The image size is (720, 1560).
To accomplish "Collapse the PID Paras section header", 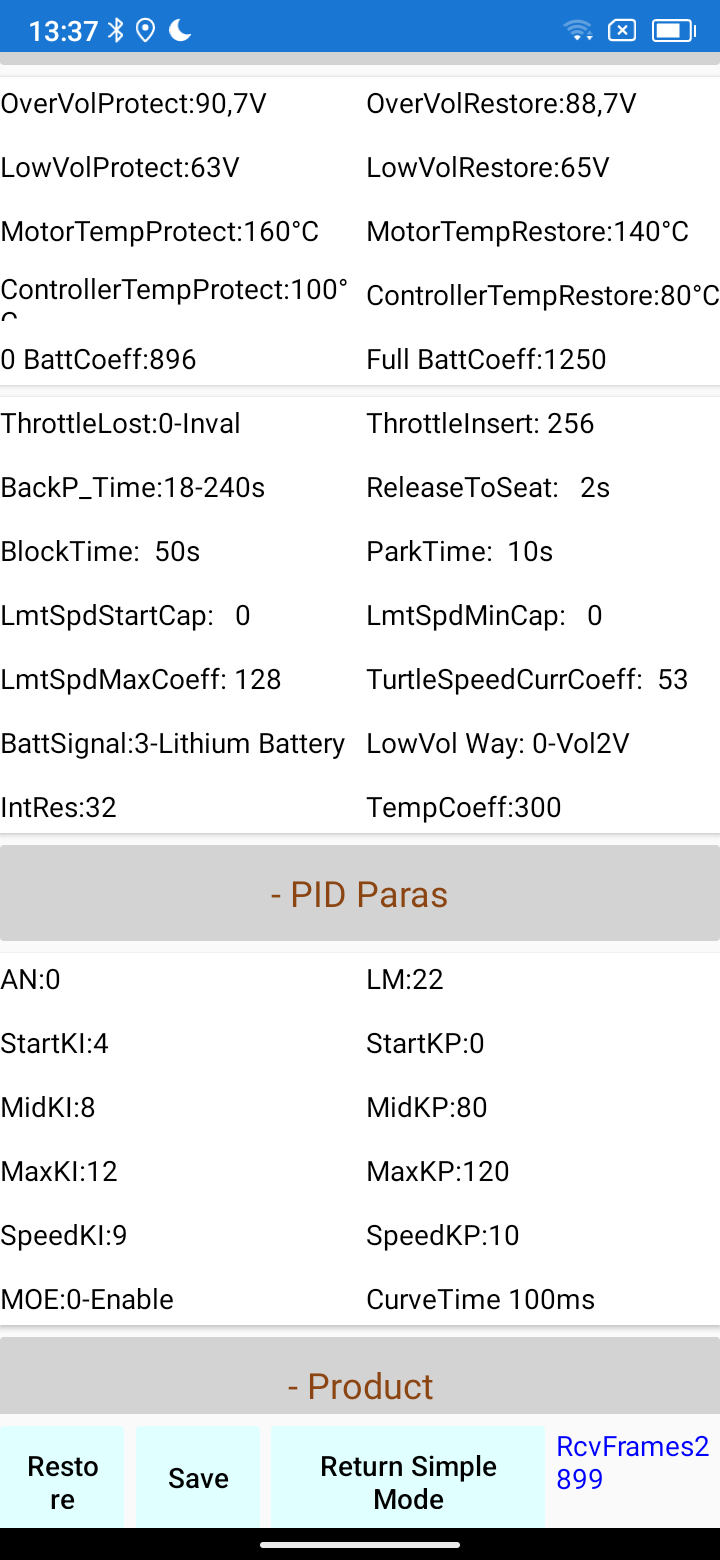I will pyautogui.click(x=360, y=894).
